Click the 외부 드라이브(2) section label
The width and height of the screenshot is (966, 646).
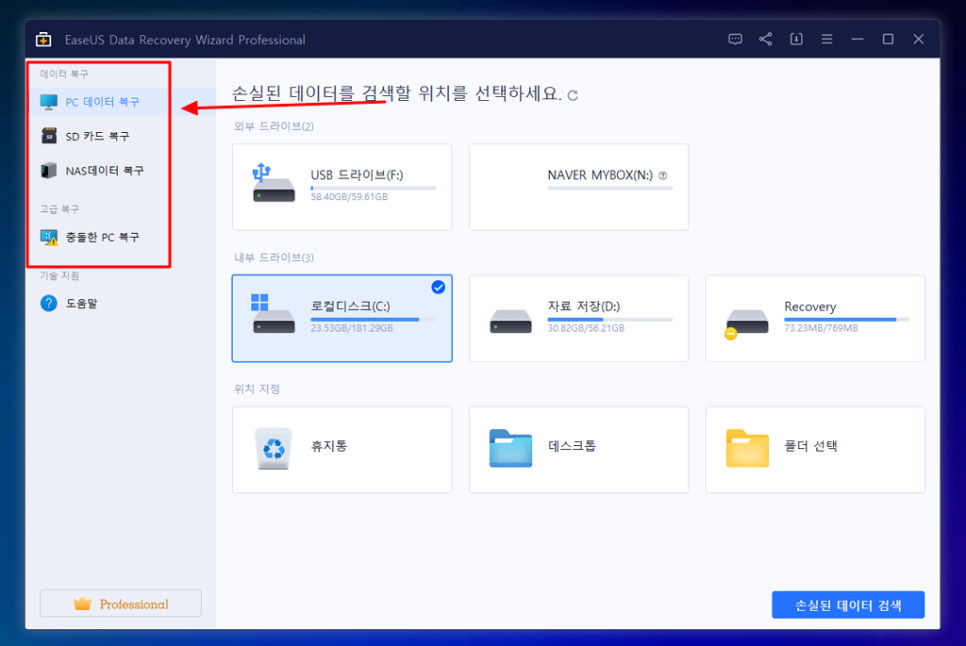click(274, 126)
